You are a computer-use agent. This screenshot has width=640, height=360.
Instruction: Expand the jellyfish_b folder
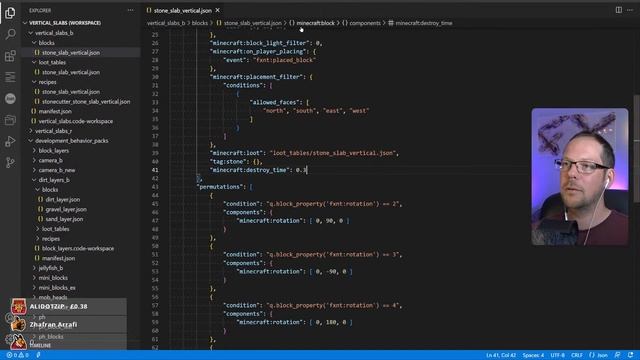(51, 268)
